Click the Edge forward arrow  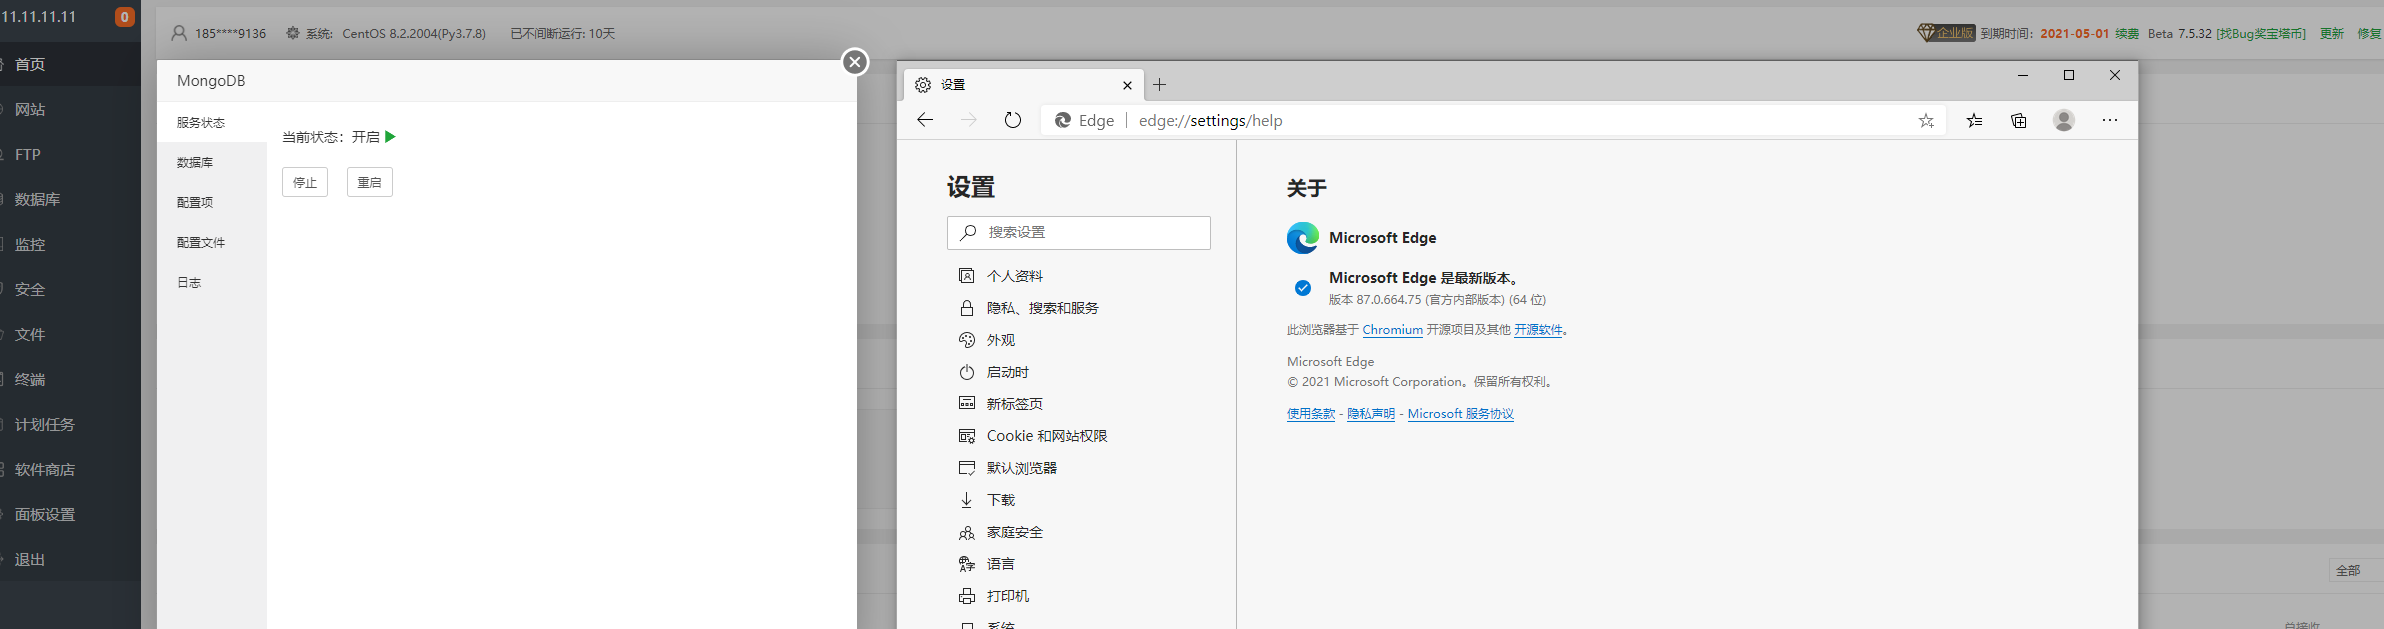pos(969,120)
